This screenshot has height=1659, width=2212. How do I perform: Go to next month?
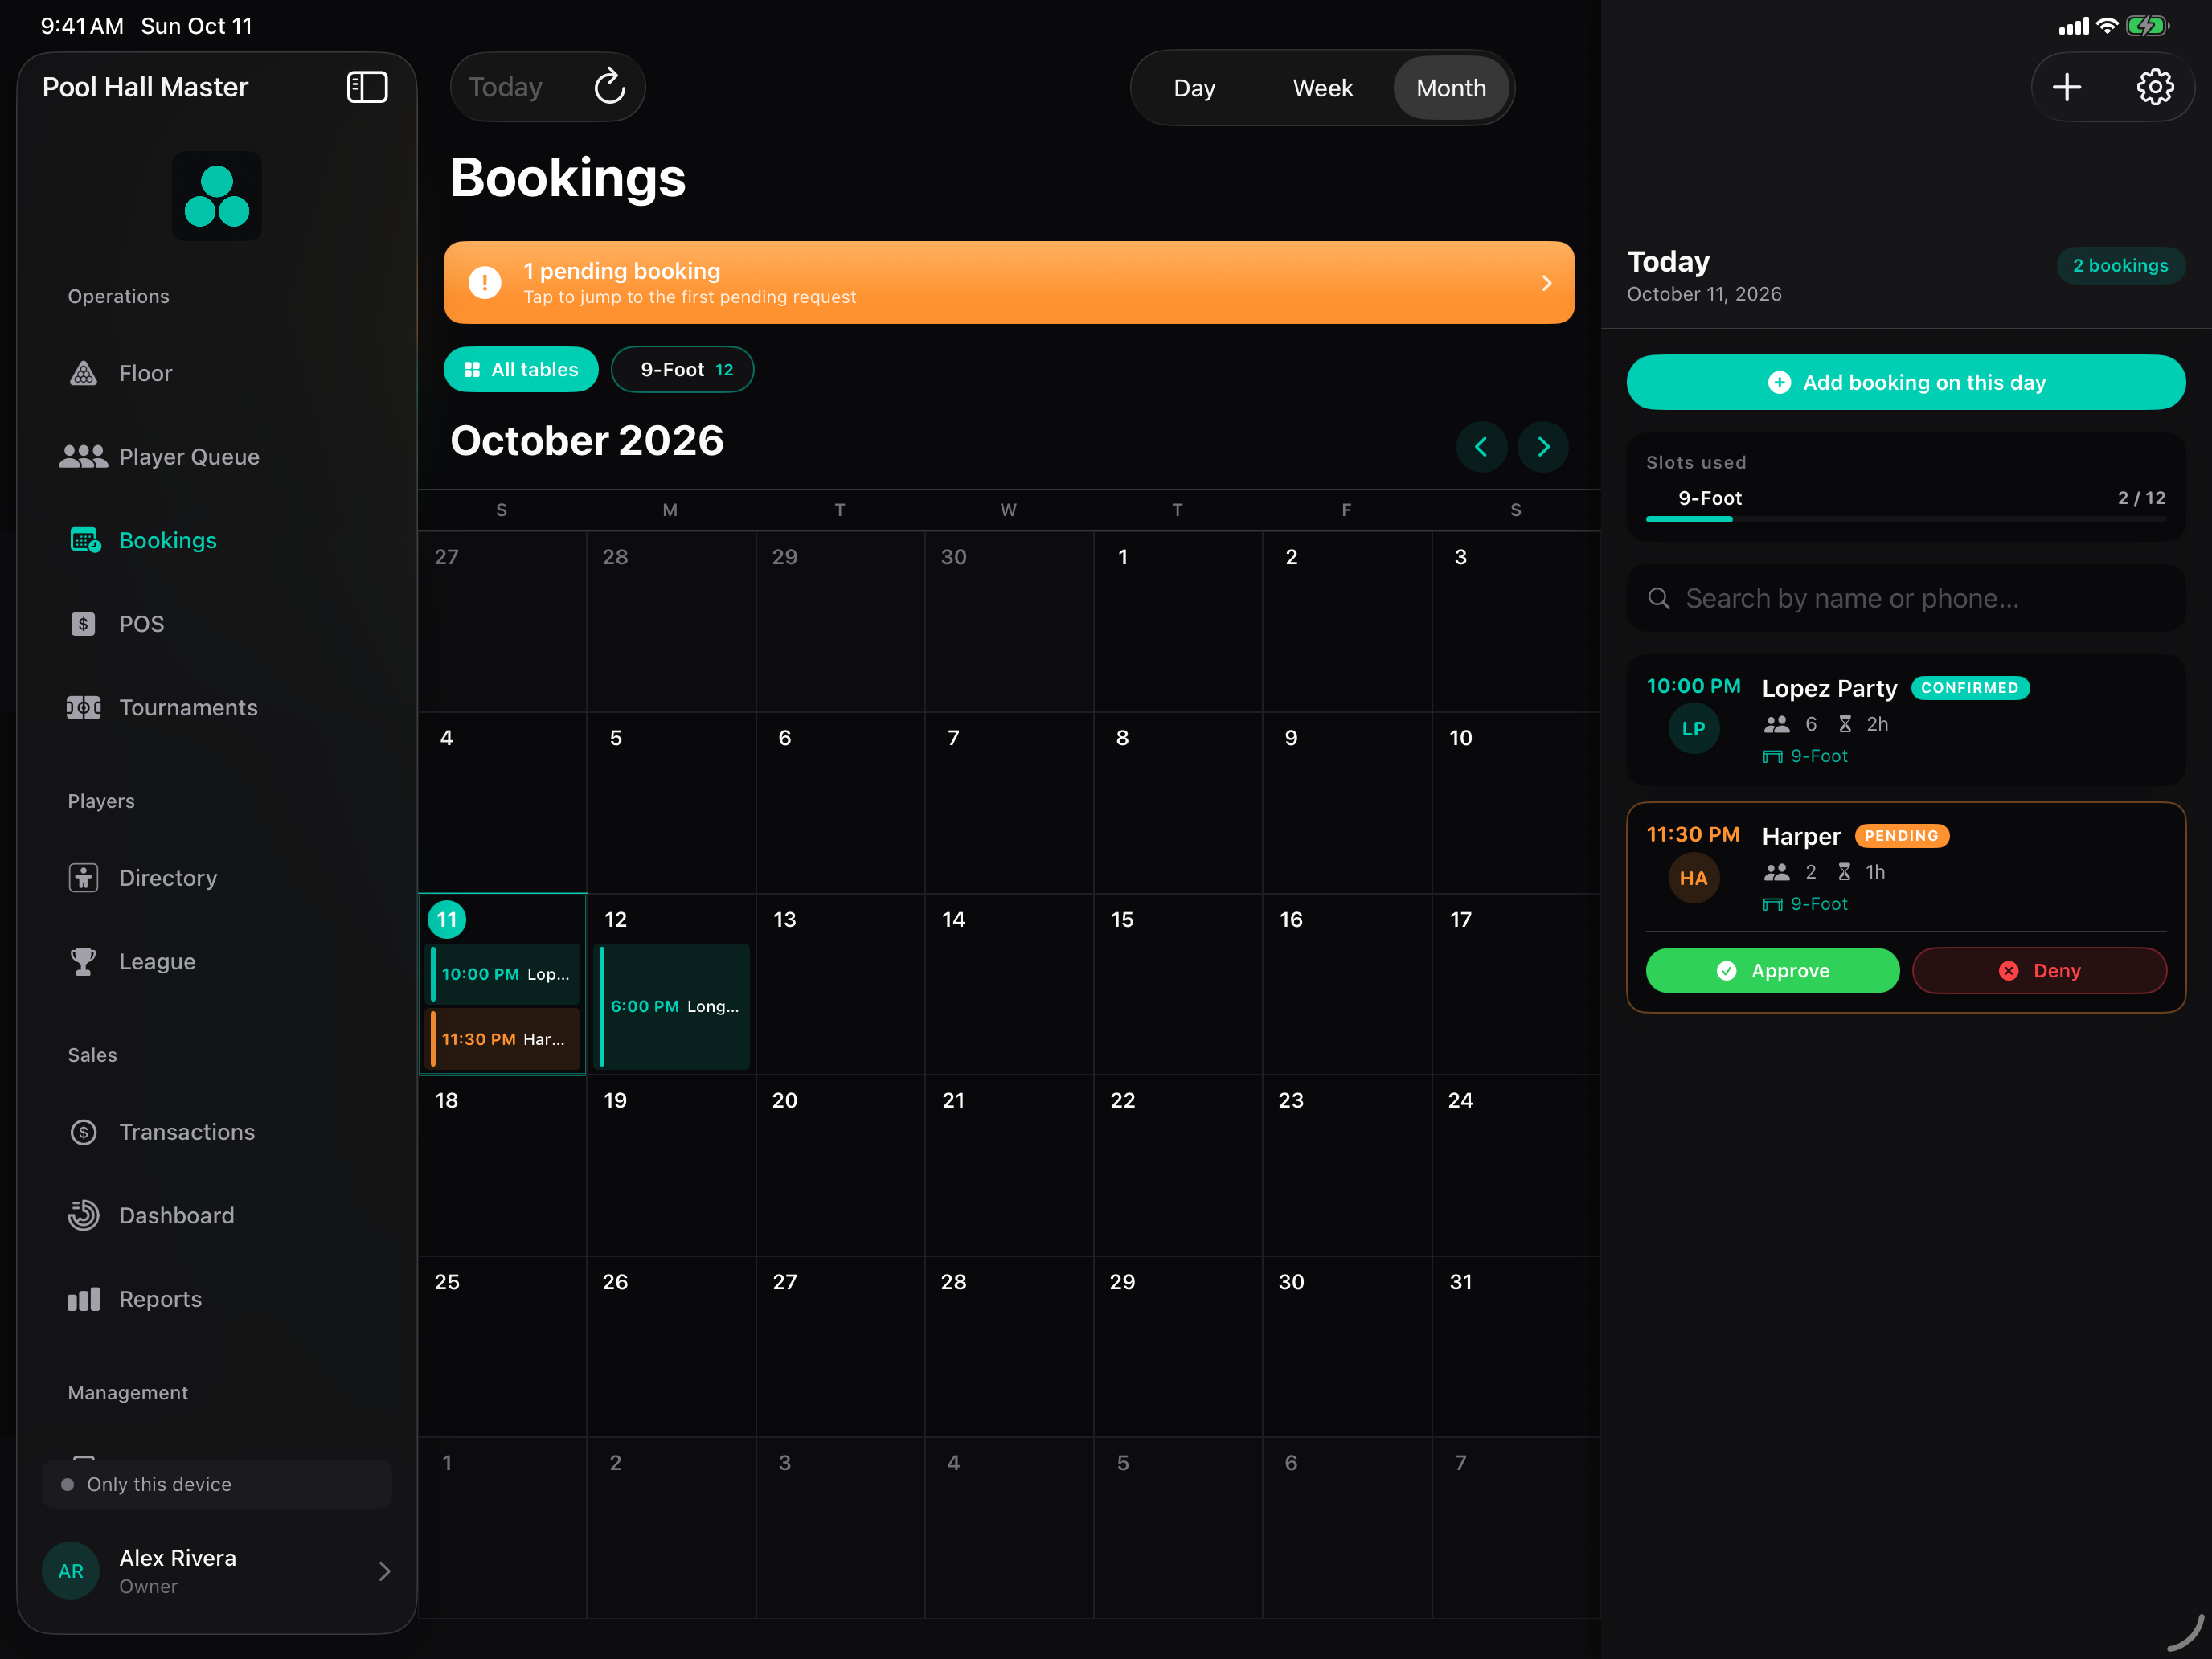[x=1543, y=447]
